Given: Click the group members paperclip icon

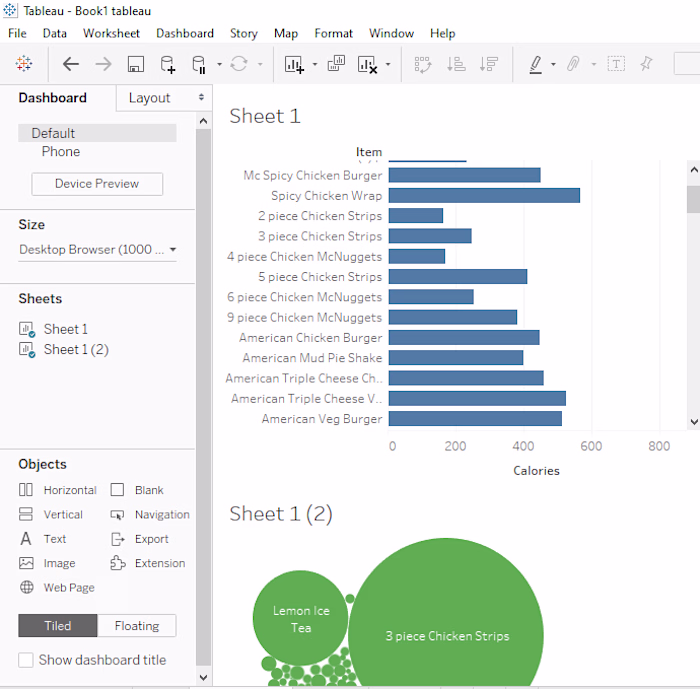Looking at the screenshot, I should click(x=573, y=64).
